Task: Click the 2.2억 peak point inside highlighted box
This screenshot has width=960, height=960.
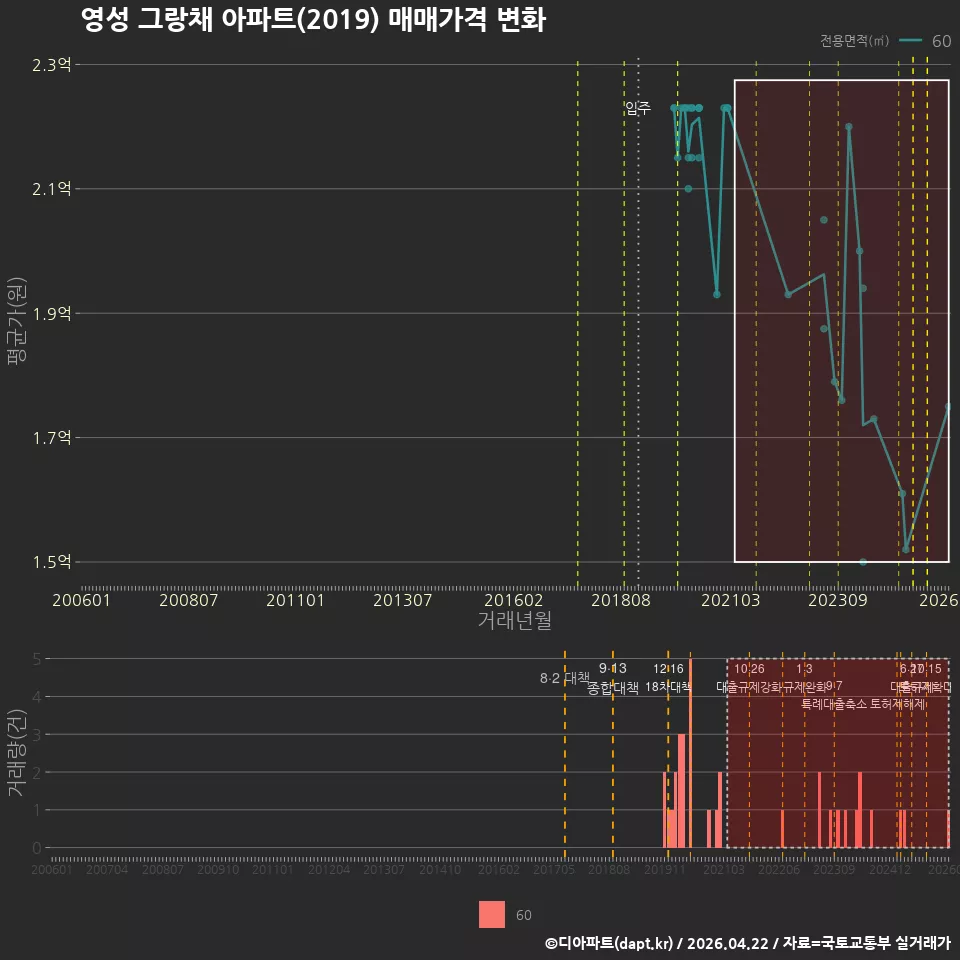Action: [x=849, y=127]
